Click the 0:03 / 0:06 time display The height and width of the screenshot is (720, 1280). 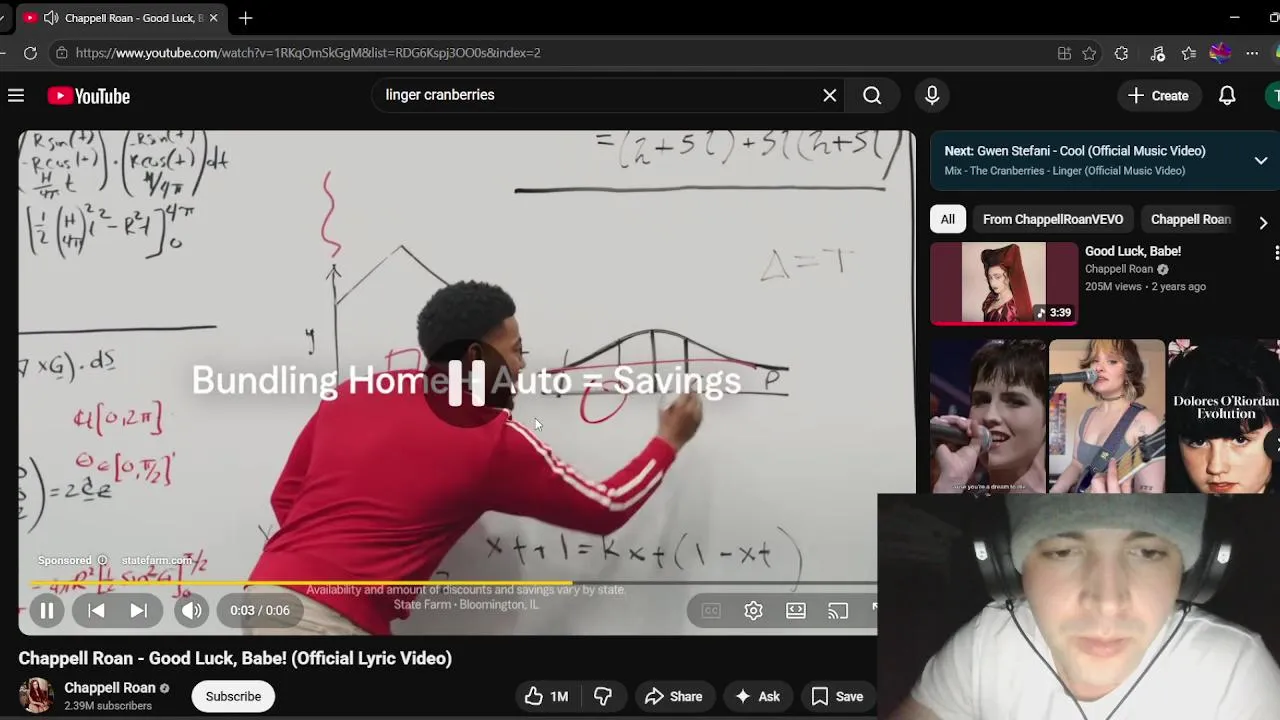click(260, 610)
